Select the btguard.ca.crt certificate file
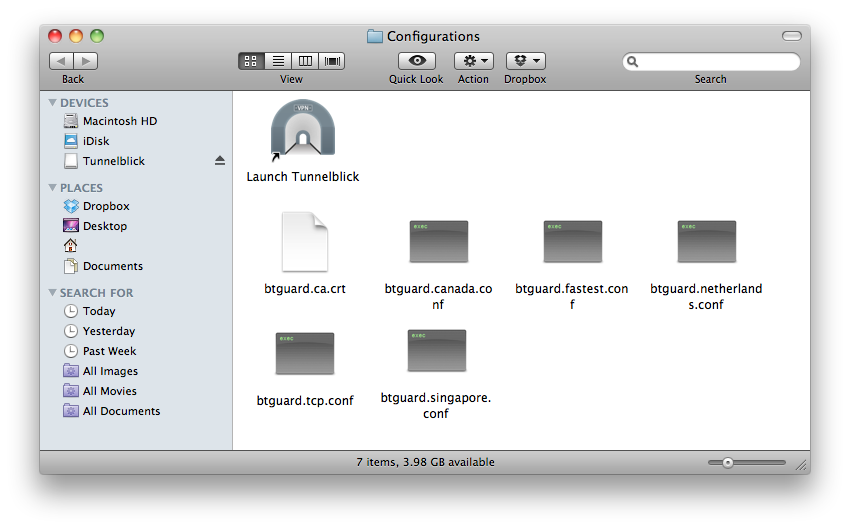The width and height of the screenshot is (850, 529). pos(304,242)
